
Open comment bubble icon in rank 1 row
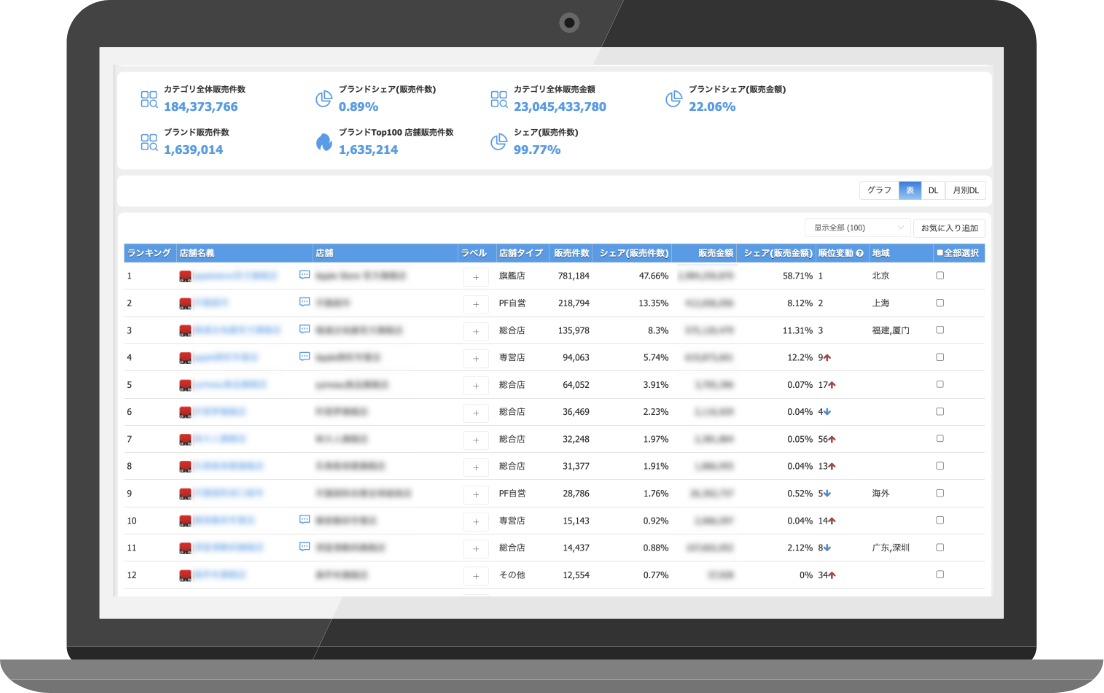[304, 275]
